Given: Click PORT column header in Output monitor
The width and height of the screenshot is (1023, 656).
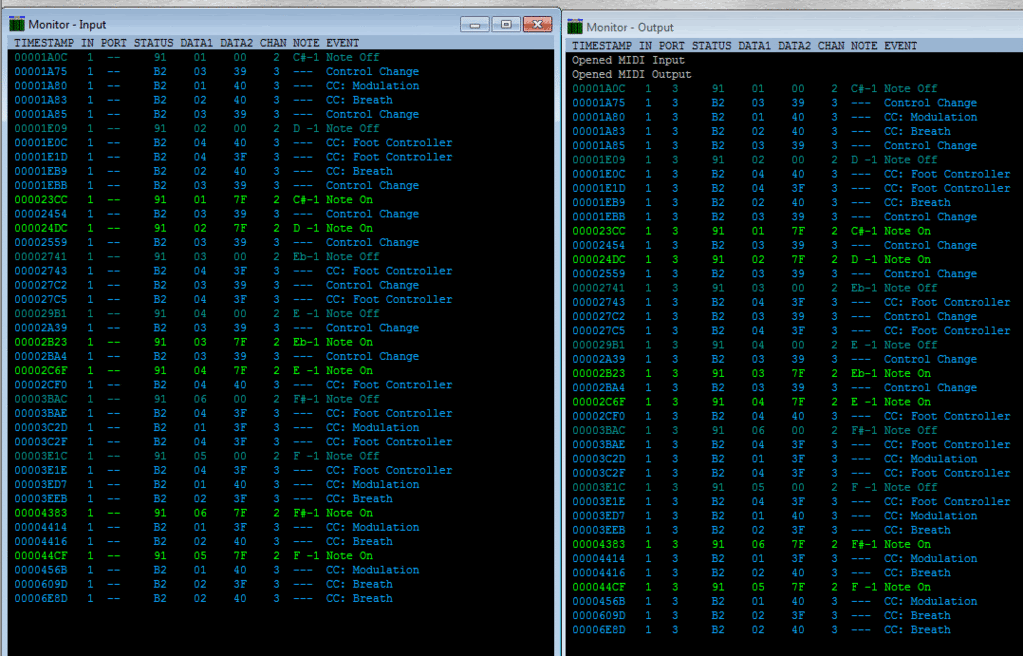Looking at the screenshot, I should 671,46.
